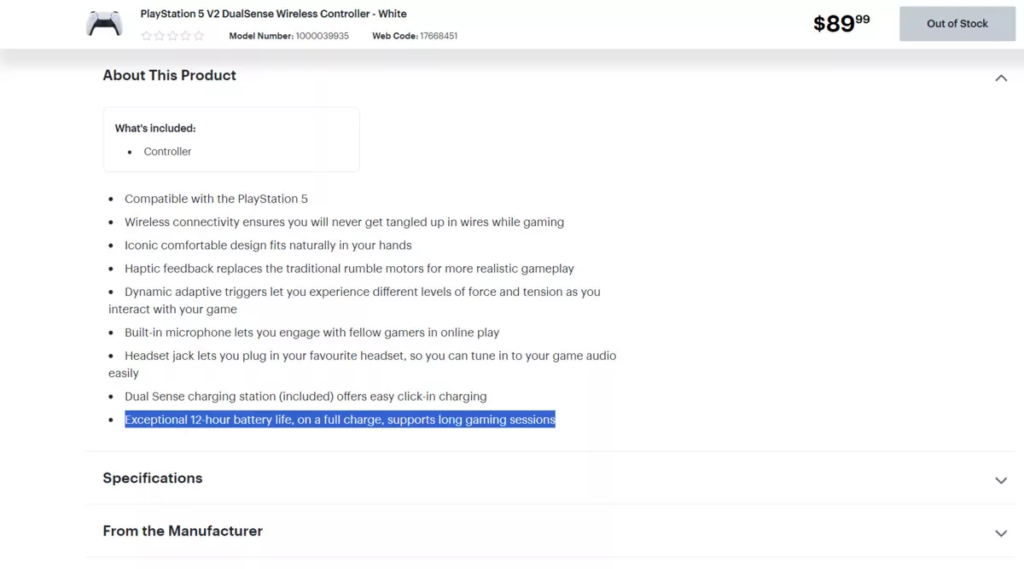Viewport: 1024px width, 569px height.
Task: Click the Compatible with the PlayStation 5 bullet
Action: [216, 199]
